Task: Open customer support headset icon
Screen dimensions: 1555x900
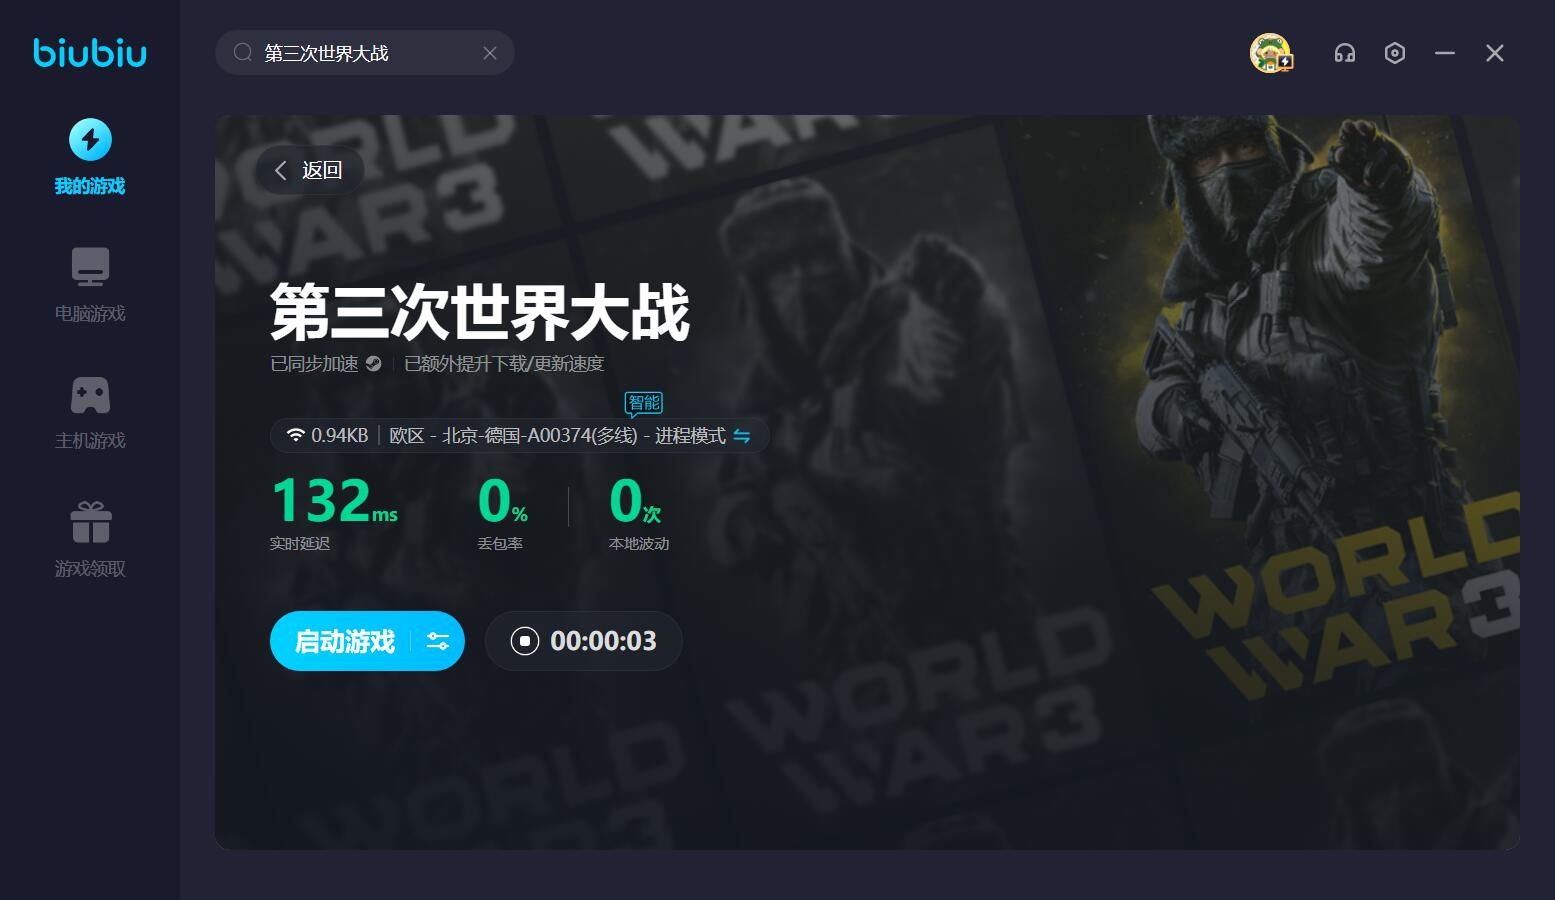Action: tap(1345, 53)
